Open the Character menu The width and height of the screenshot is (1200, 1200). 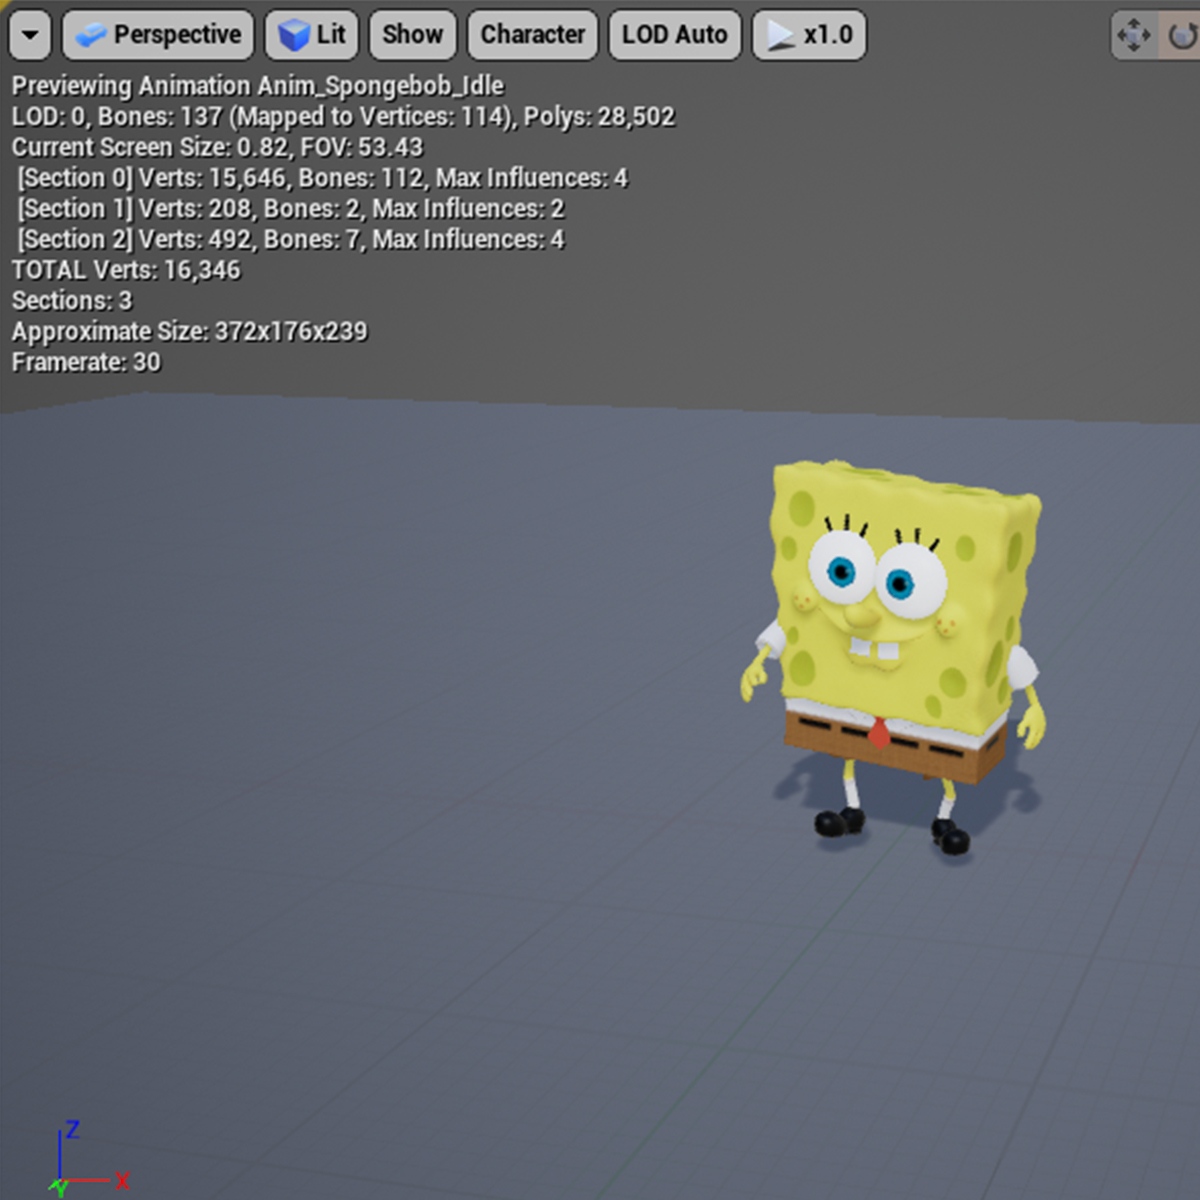[532, 35]
